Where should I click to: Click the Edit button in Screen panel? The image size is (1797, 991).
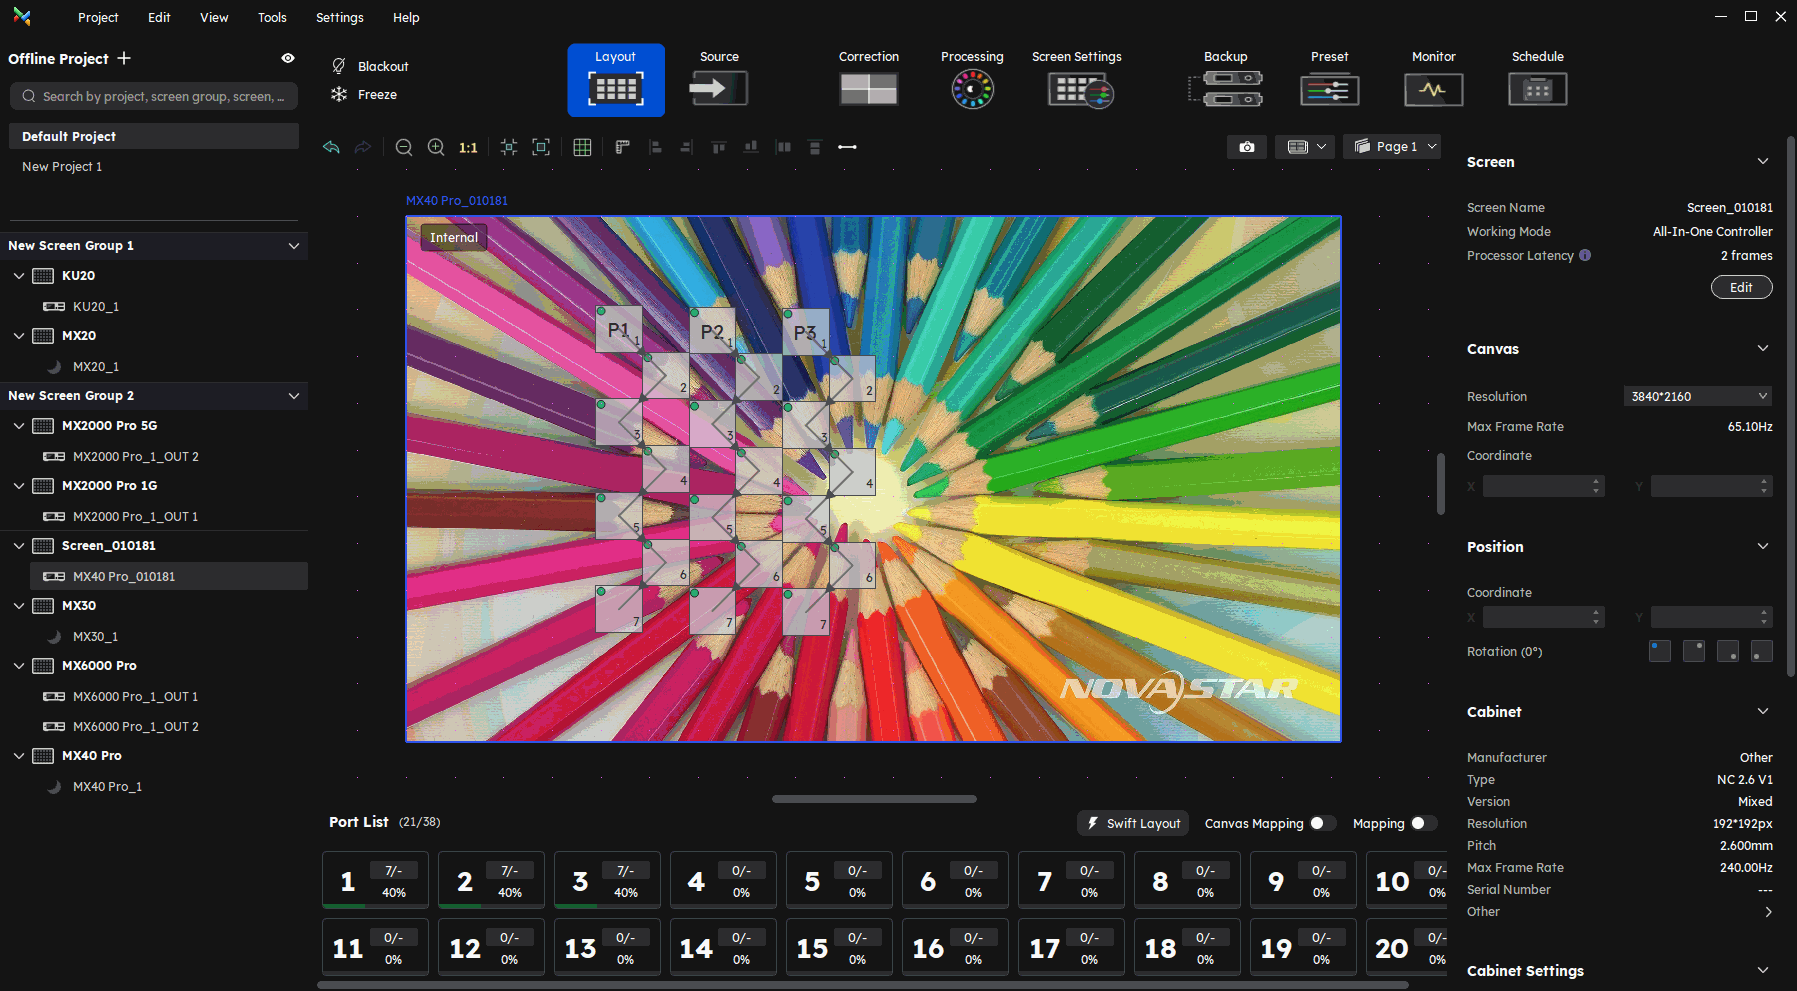point(1741,287)
